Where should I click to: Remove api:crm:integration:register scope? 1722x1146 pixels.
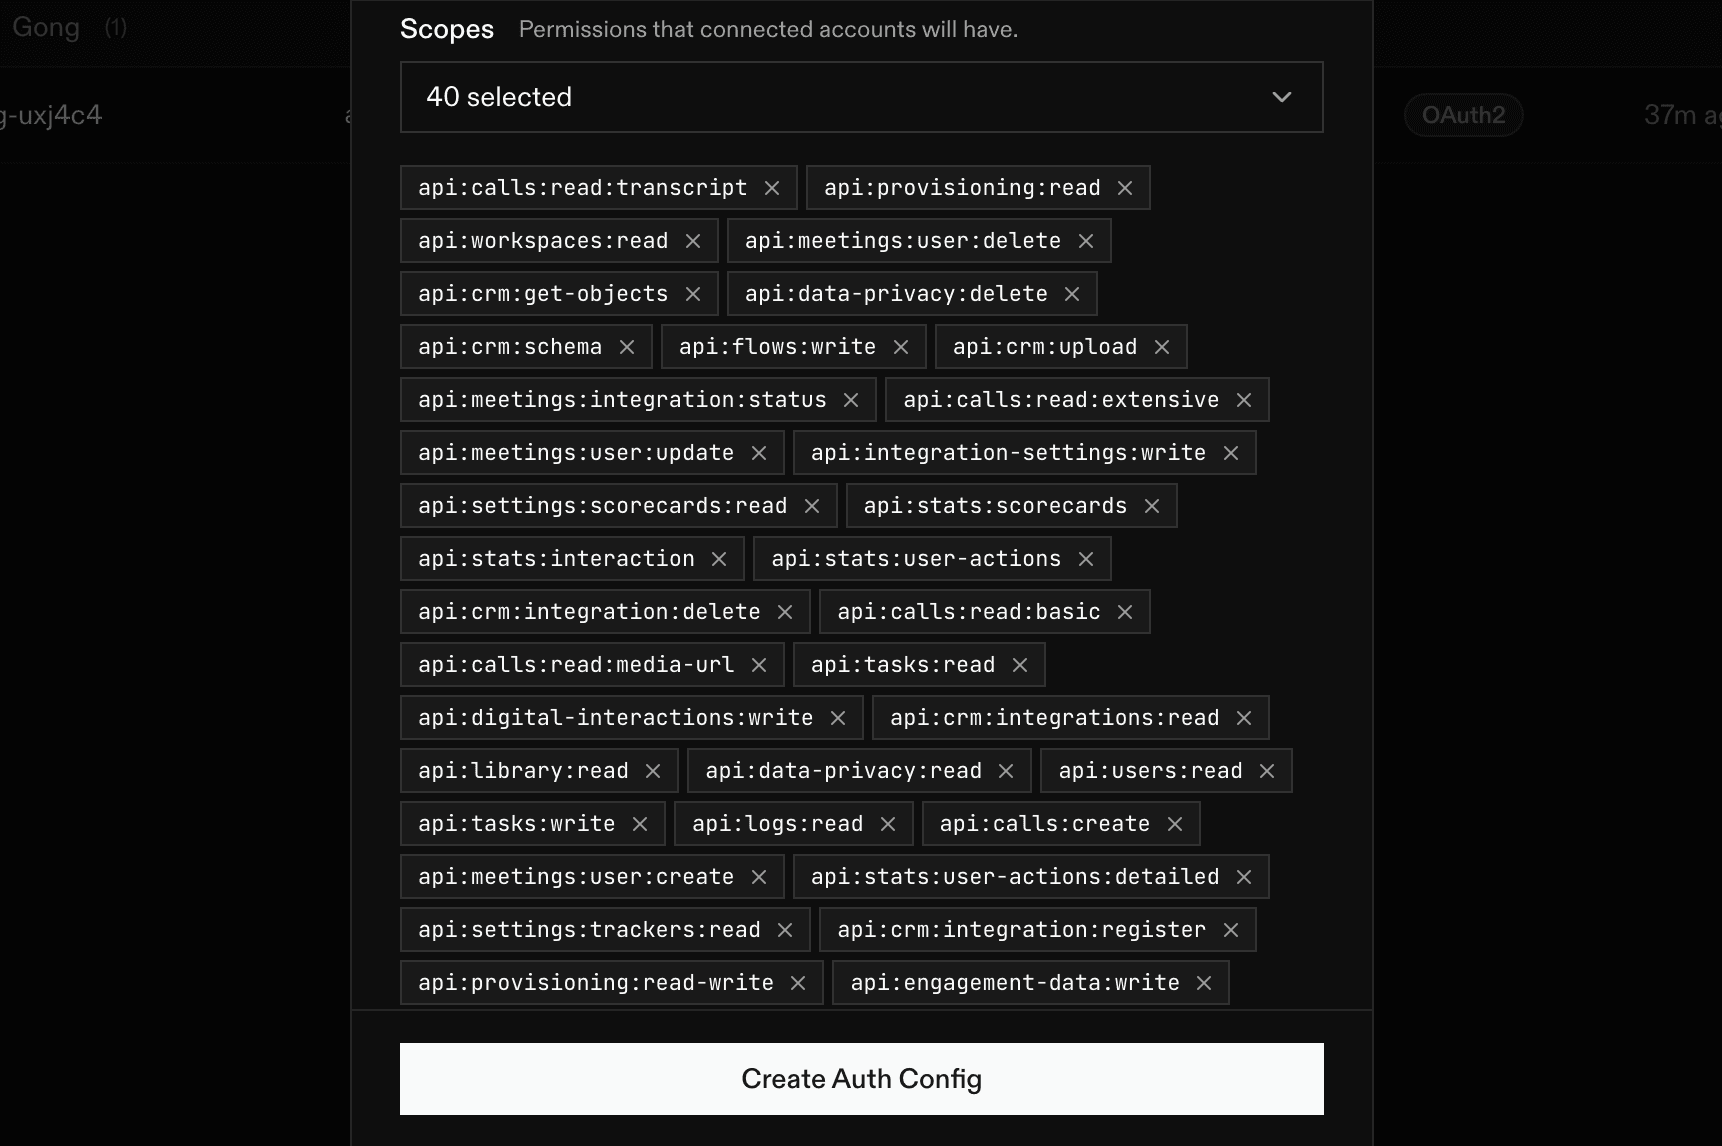point(1231,930)
